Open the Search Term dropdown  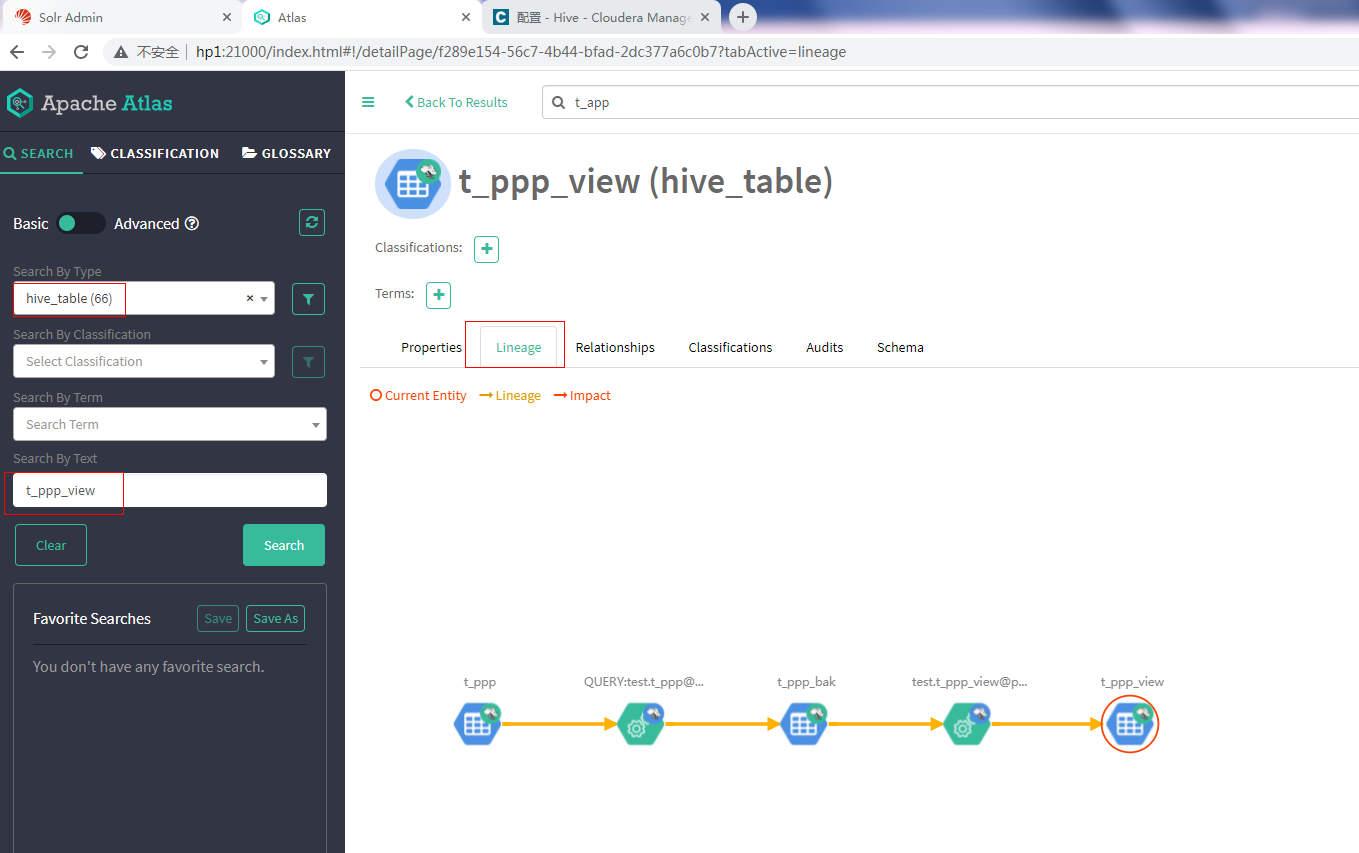pos(170,425)
